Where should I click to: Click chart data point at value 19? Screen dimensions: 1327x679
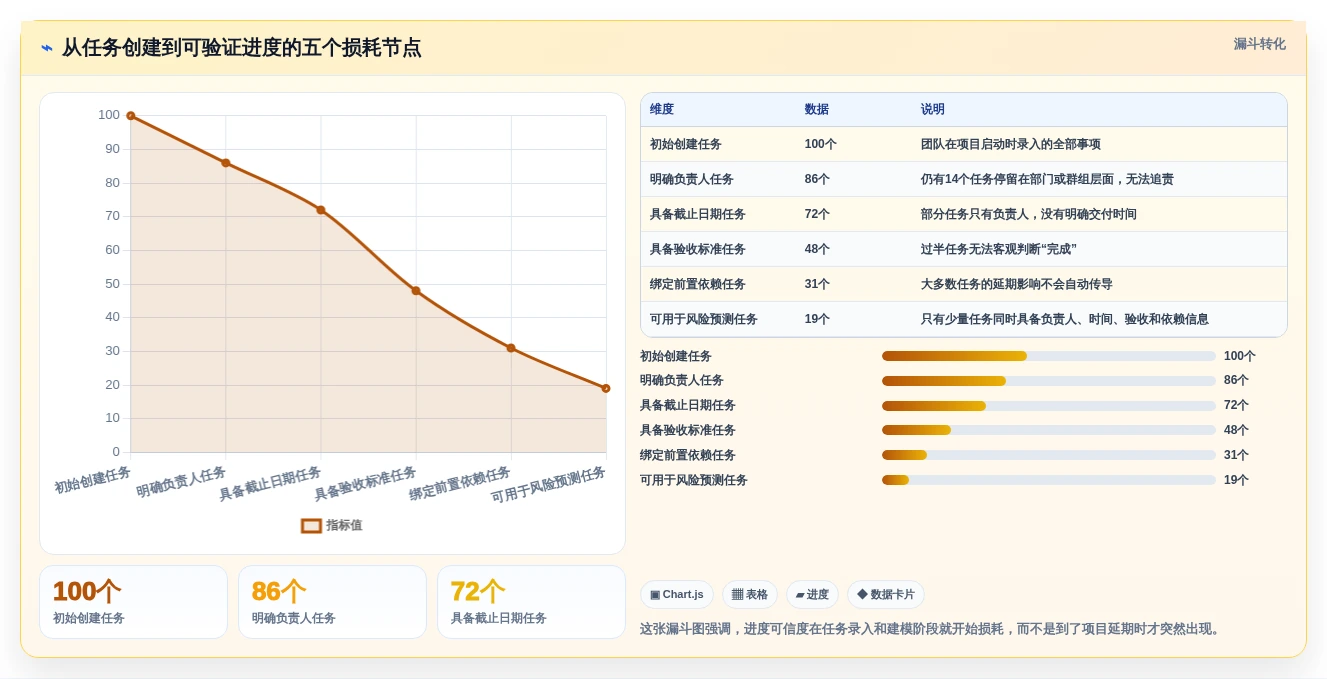pyautogui.click(x=606, y=388)
